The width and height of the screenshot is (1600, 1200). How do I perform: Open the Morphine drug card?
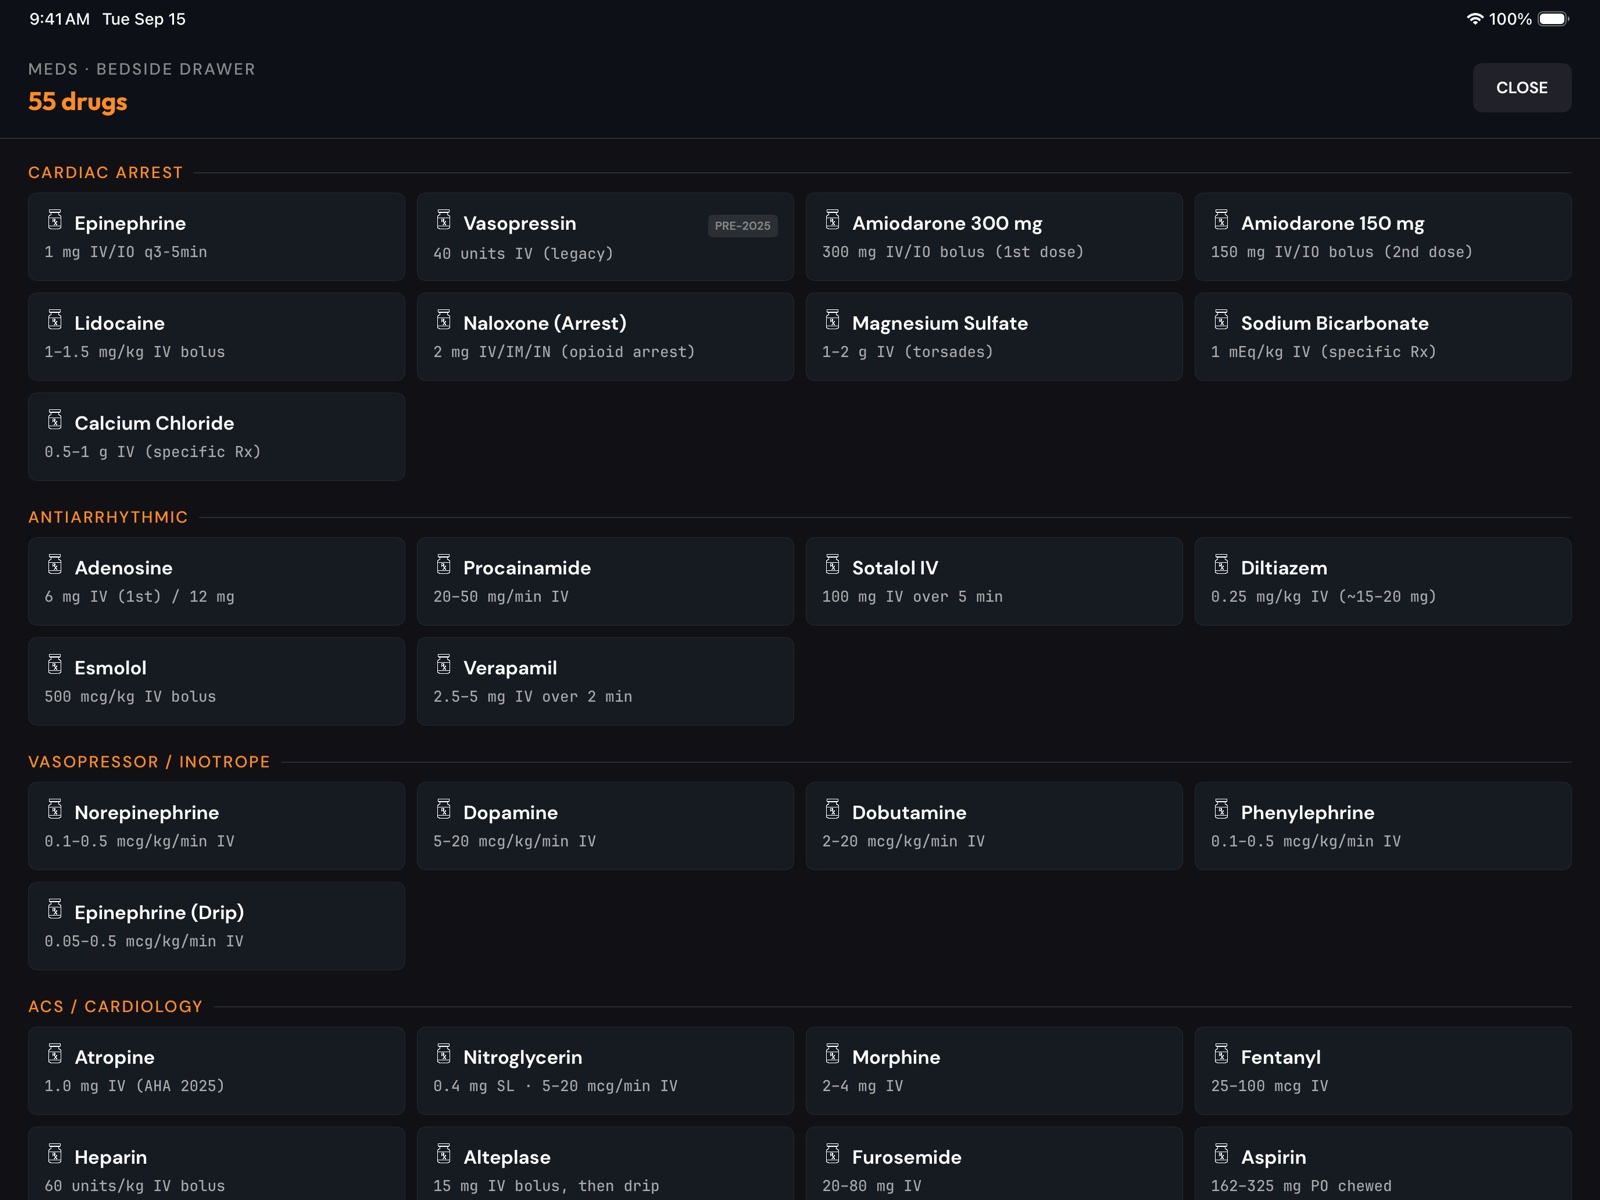tap(994, 1071)
